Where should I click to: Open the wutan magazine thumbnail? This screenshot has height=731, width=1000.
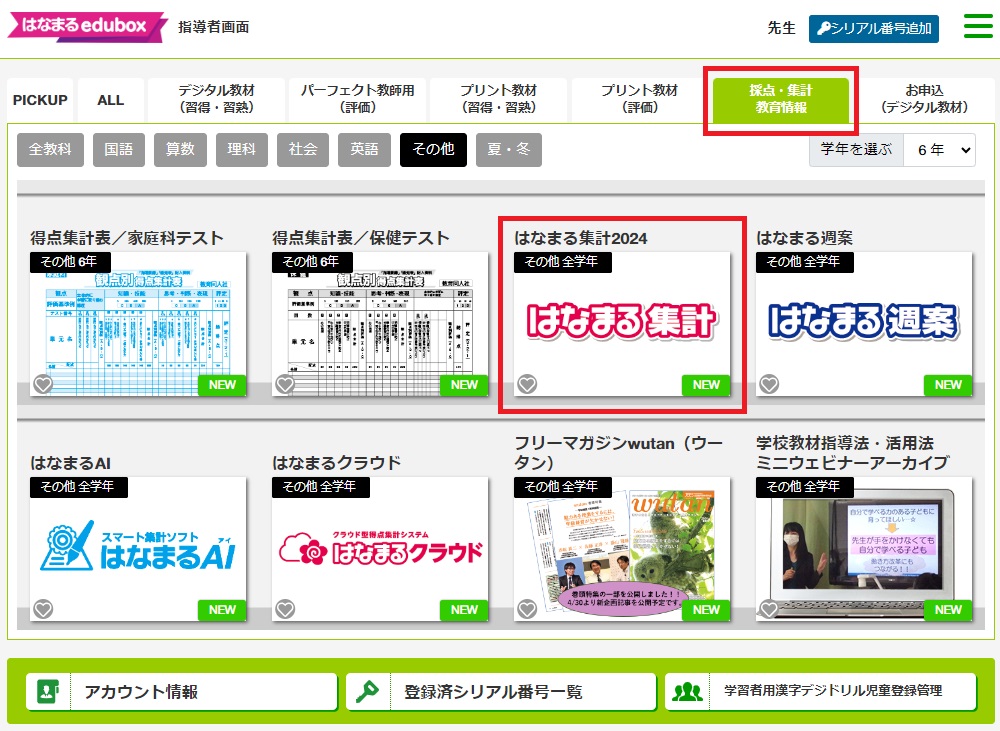622,549
